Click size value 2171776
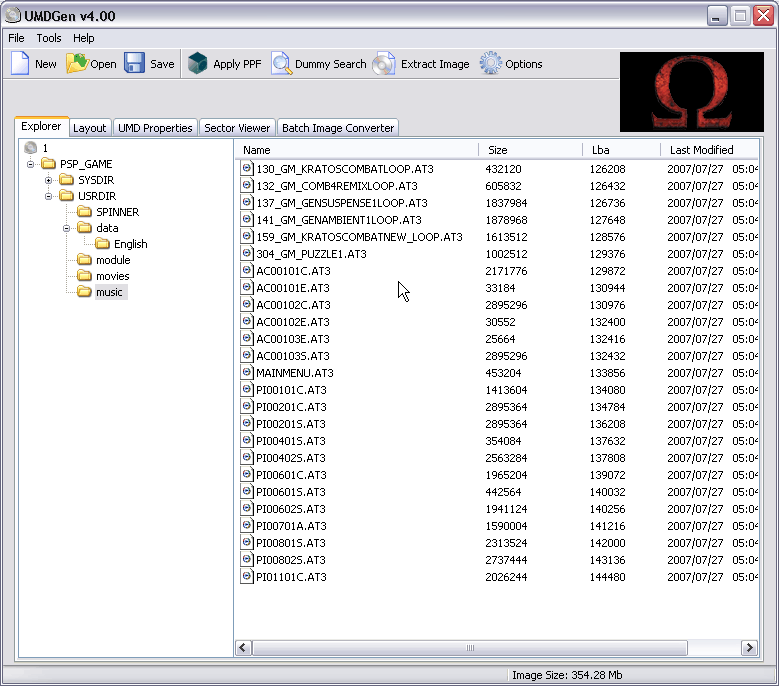 pos(506,271)
